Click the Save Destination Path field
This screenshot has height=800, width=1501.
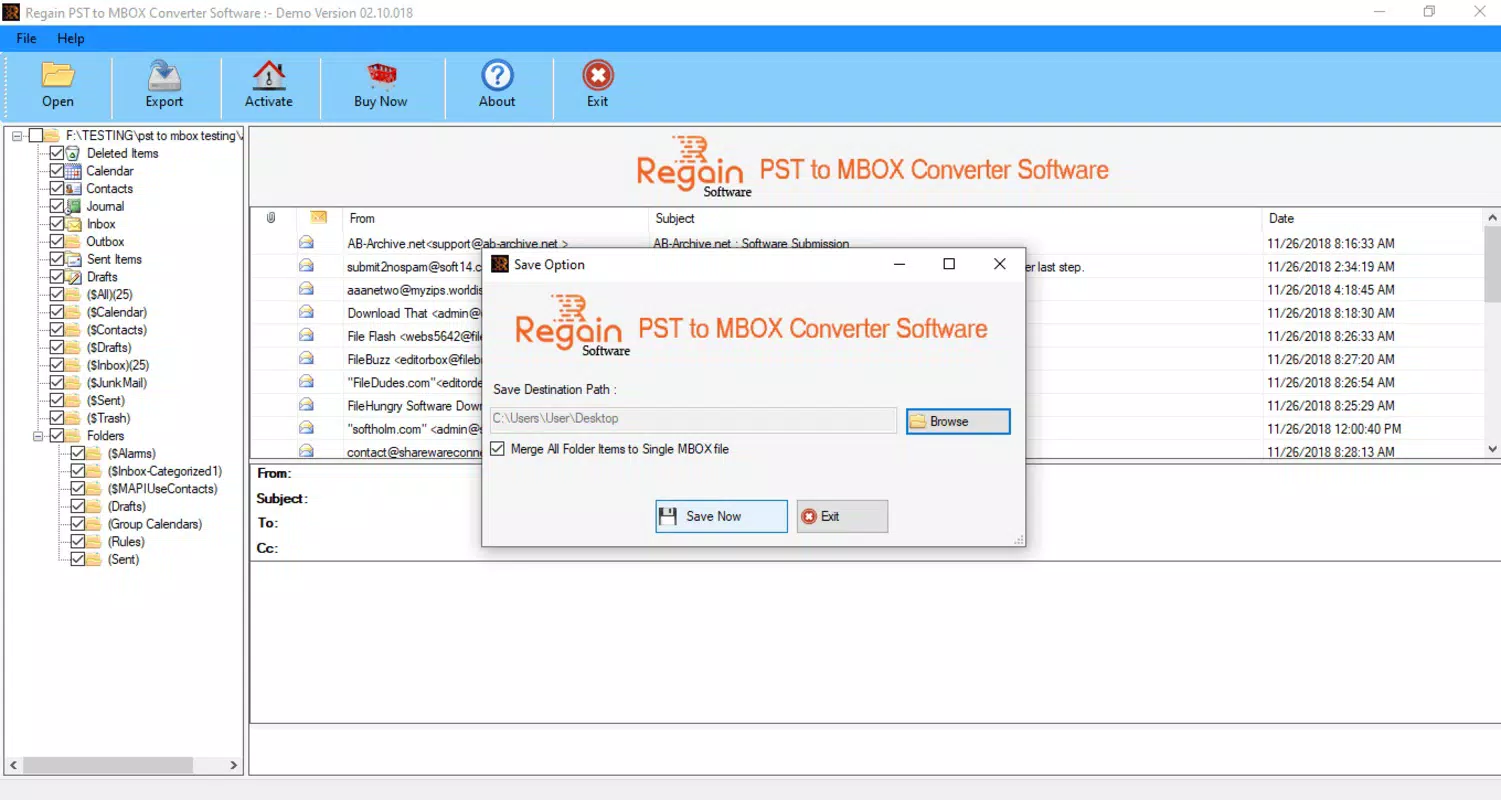[x=693, y=419]
